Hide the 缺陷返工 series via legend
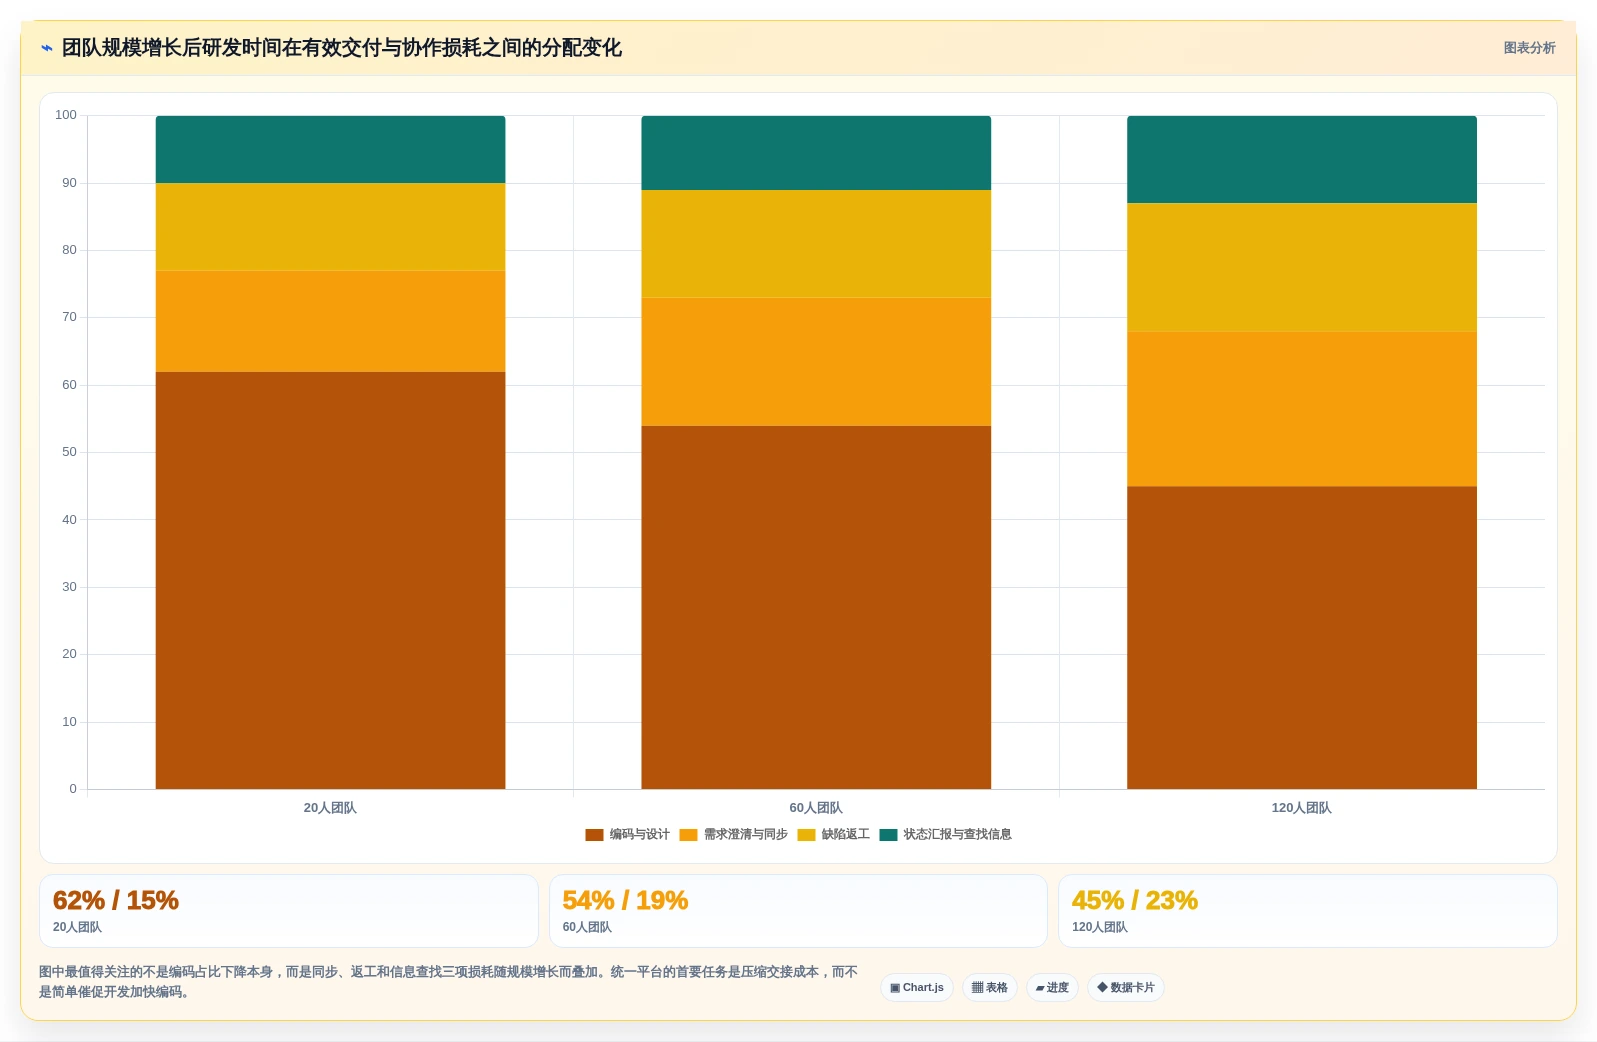Image resolution: width=1597 pixels, height=1042 pixels. point(833,835)
